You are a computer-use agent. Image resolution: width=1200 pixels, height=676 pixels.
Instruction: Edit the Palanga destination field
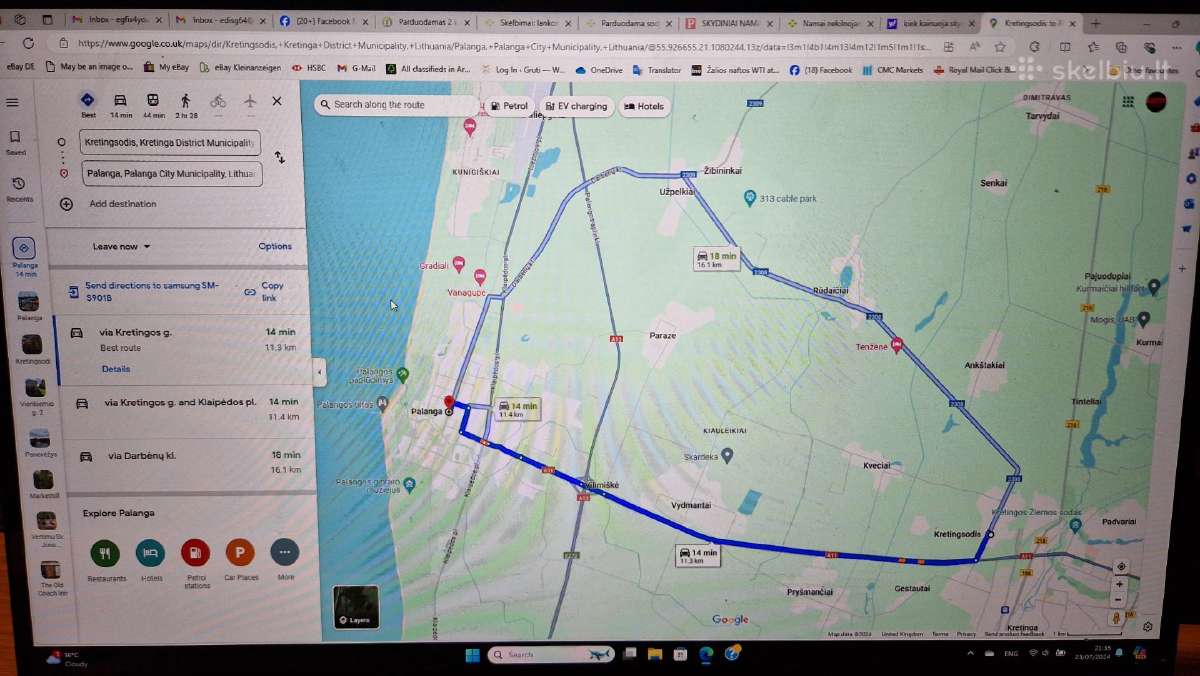pyautogui.click(x=170, y=174)
